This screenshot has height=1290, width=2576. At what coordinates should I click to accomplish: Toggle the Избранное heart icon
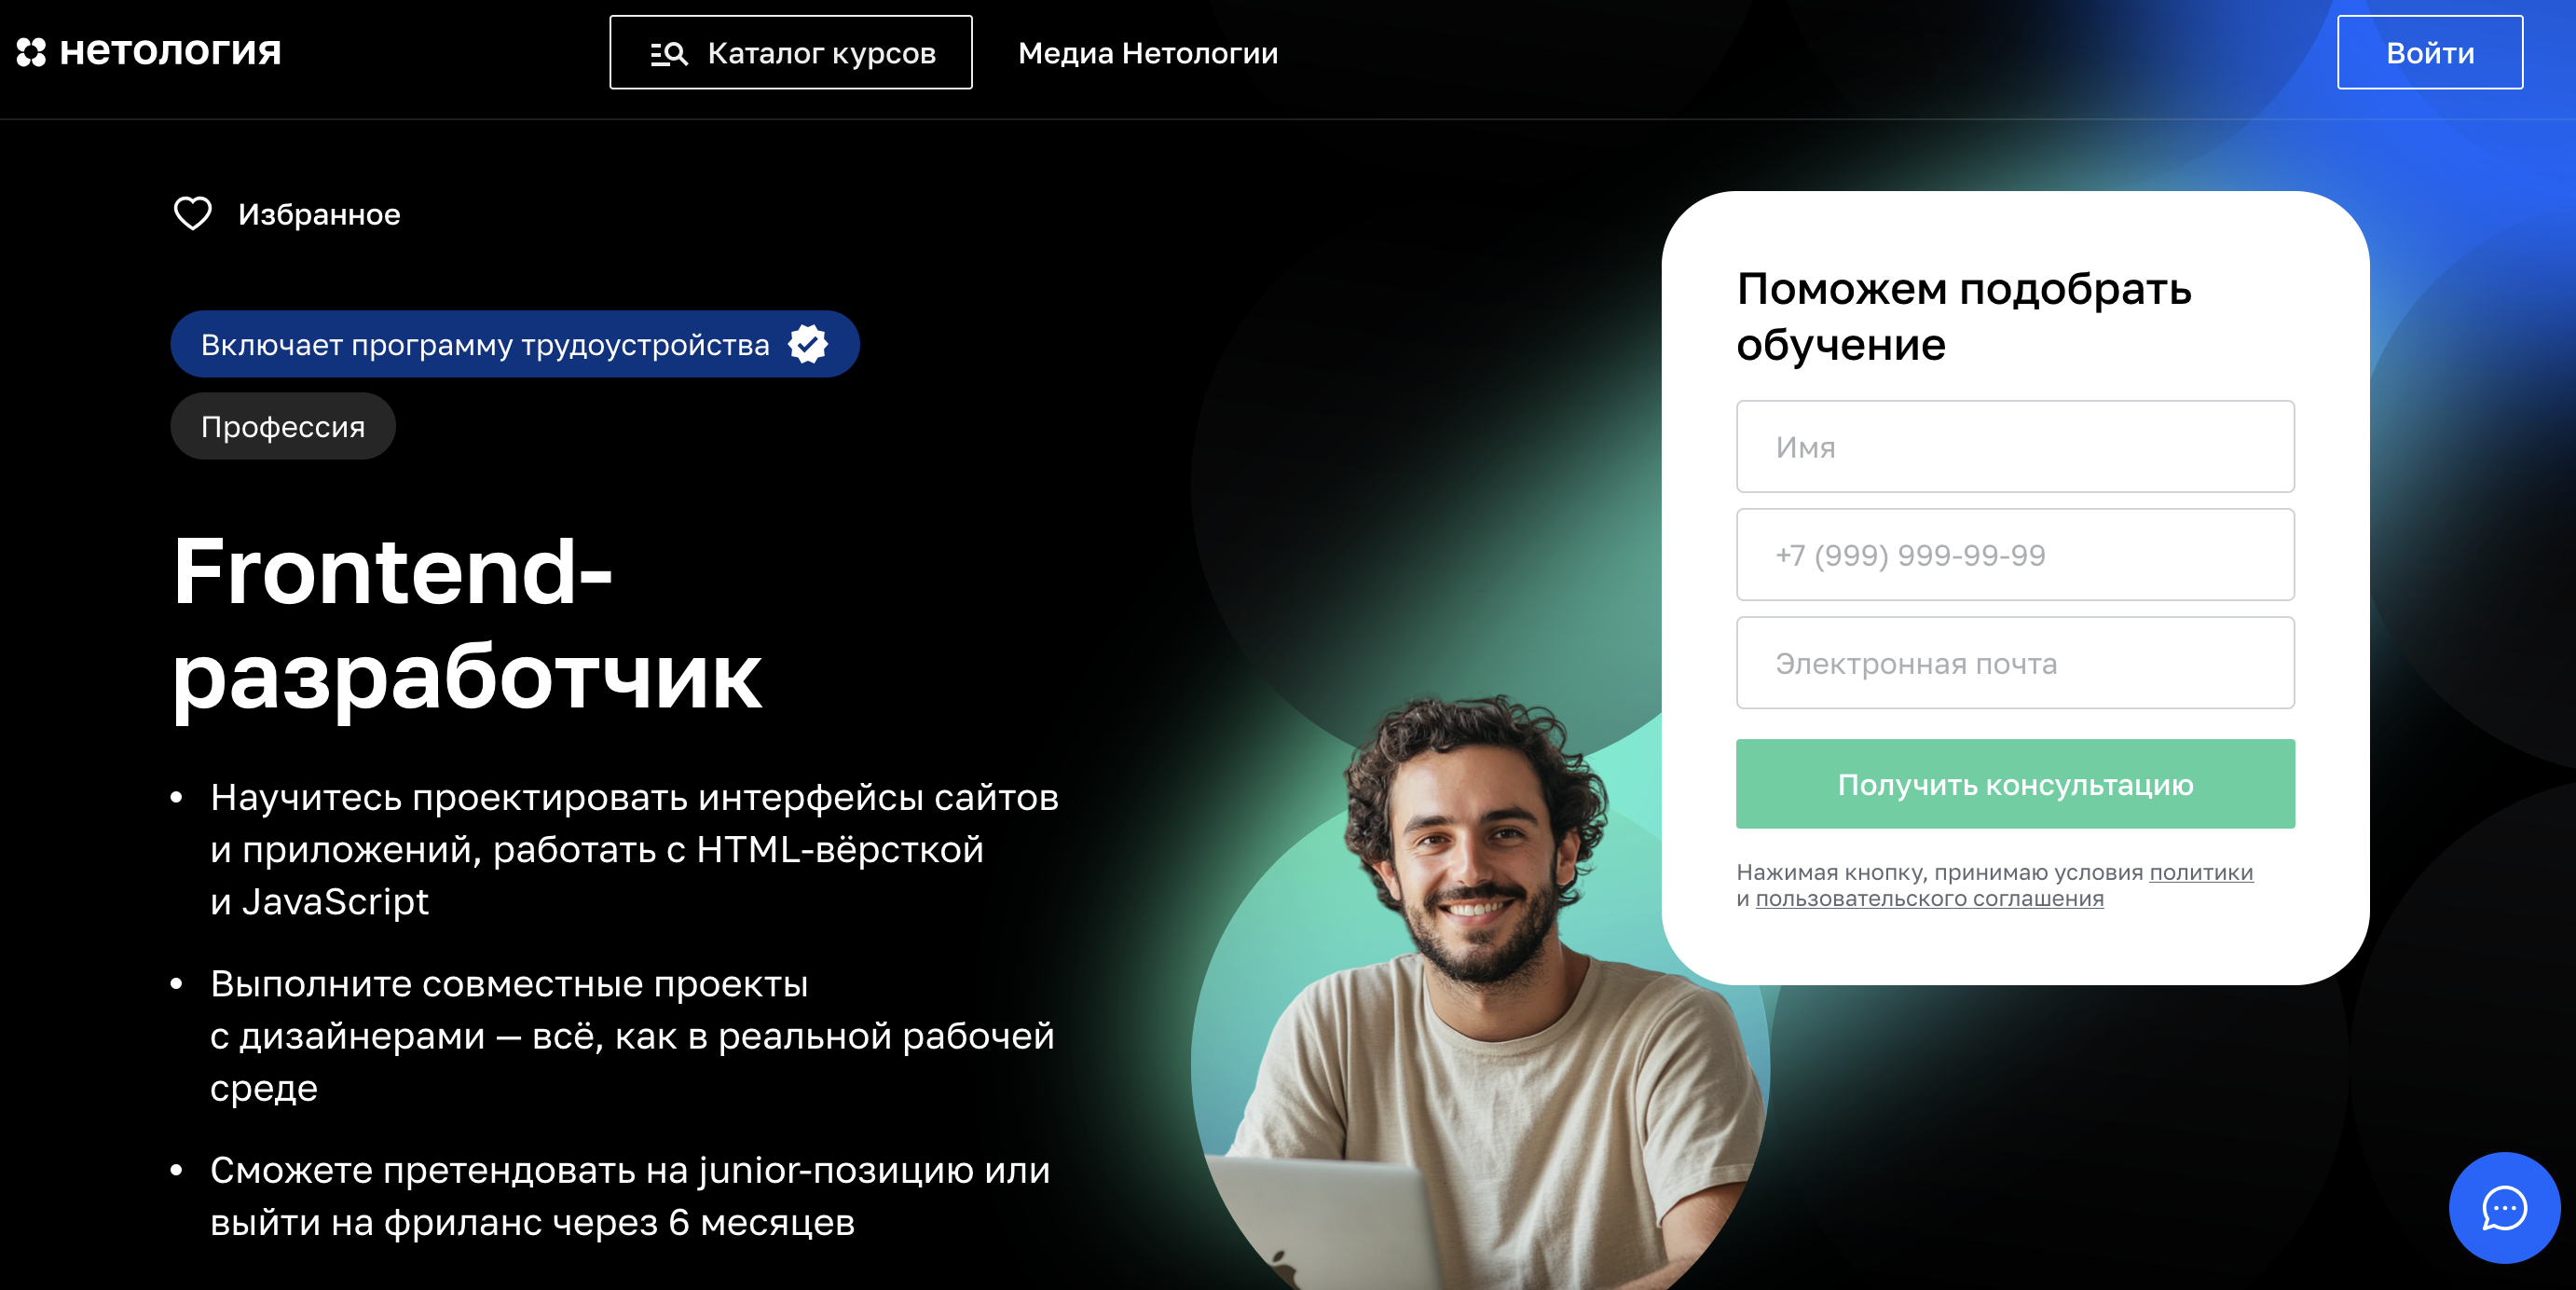pyautogui.click(x=193, y=214)
